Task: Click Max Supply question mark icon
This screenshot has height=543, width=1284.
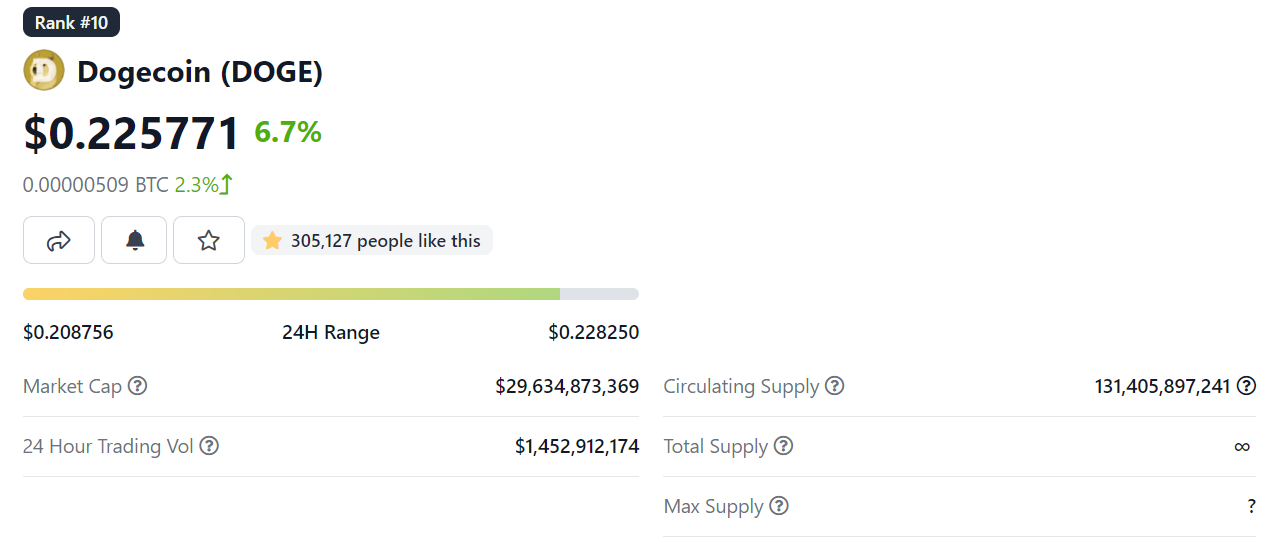Action: [779, 506]
